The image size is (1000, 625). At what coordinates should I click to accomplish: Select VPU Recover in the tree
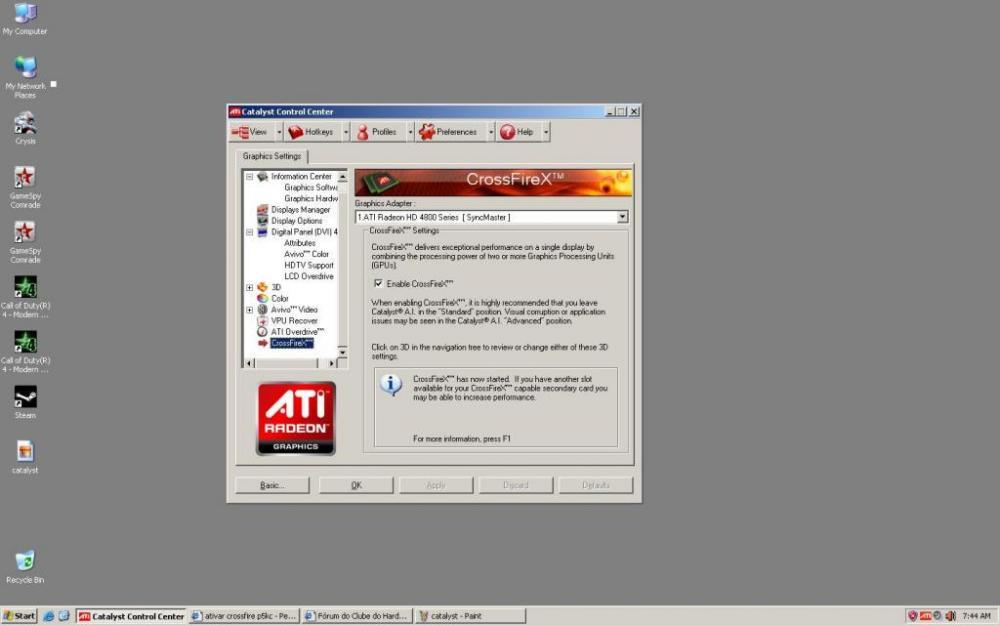click(294, 321)
